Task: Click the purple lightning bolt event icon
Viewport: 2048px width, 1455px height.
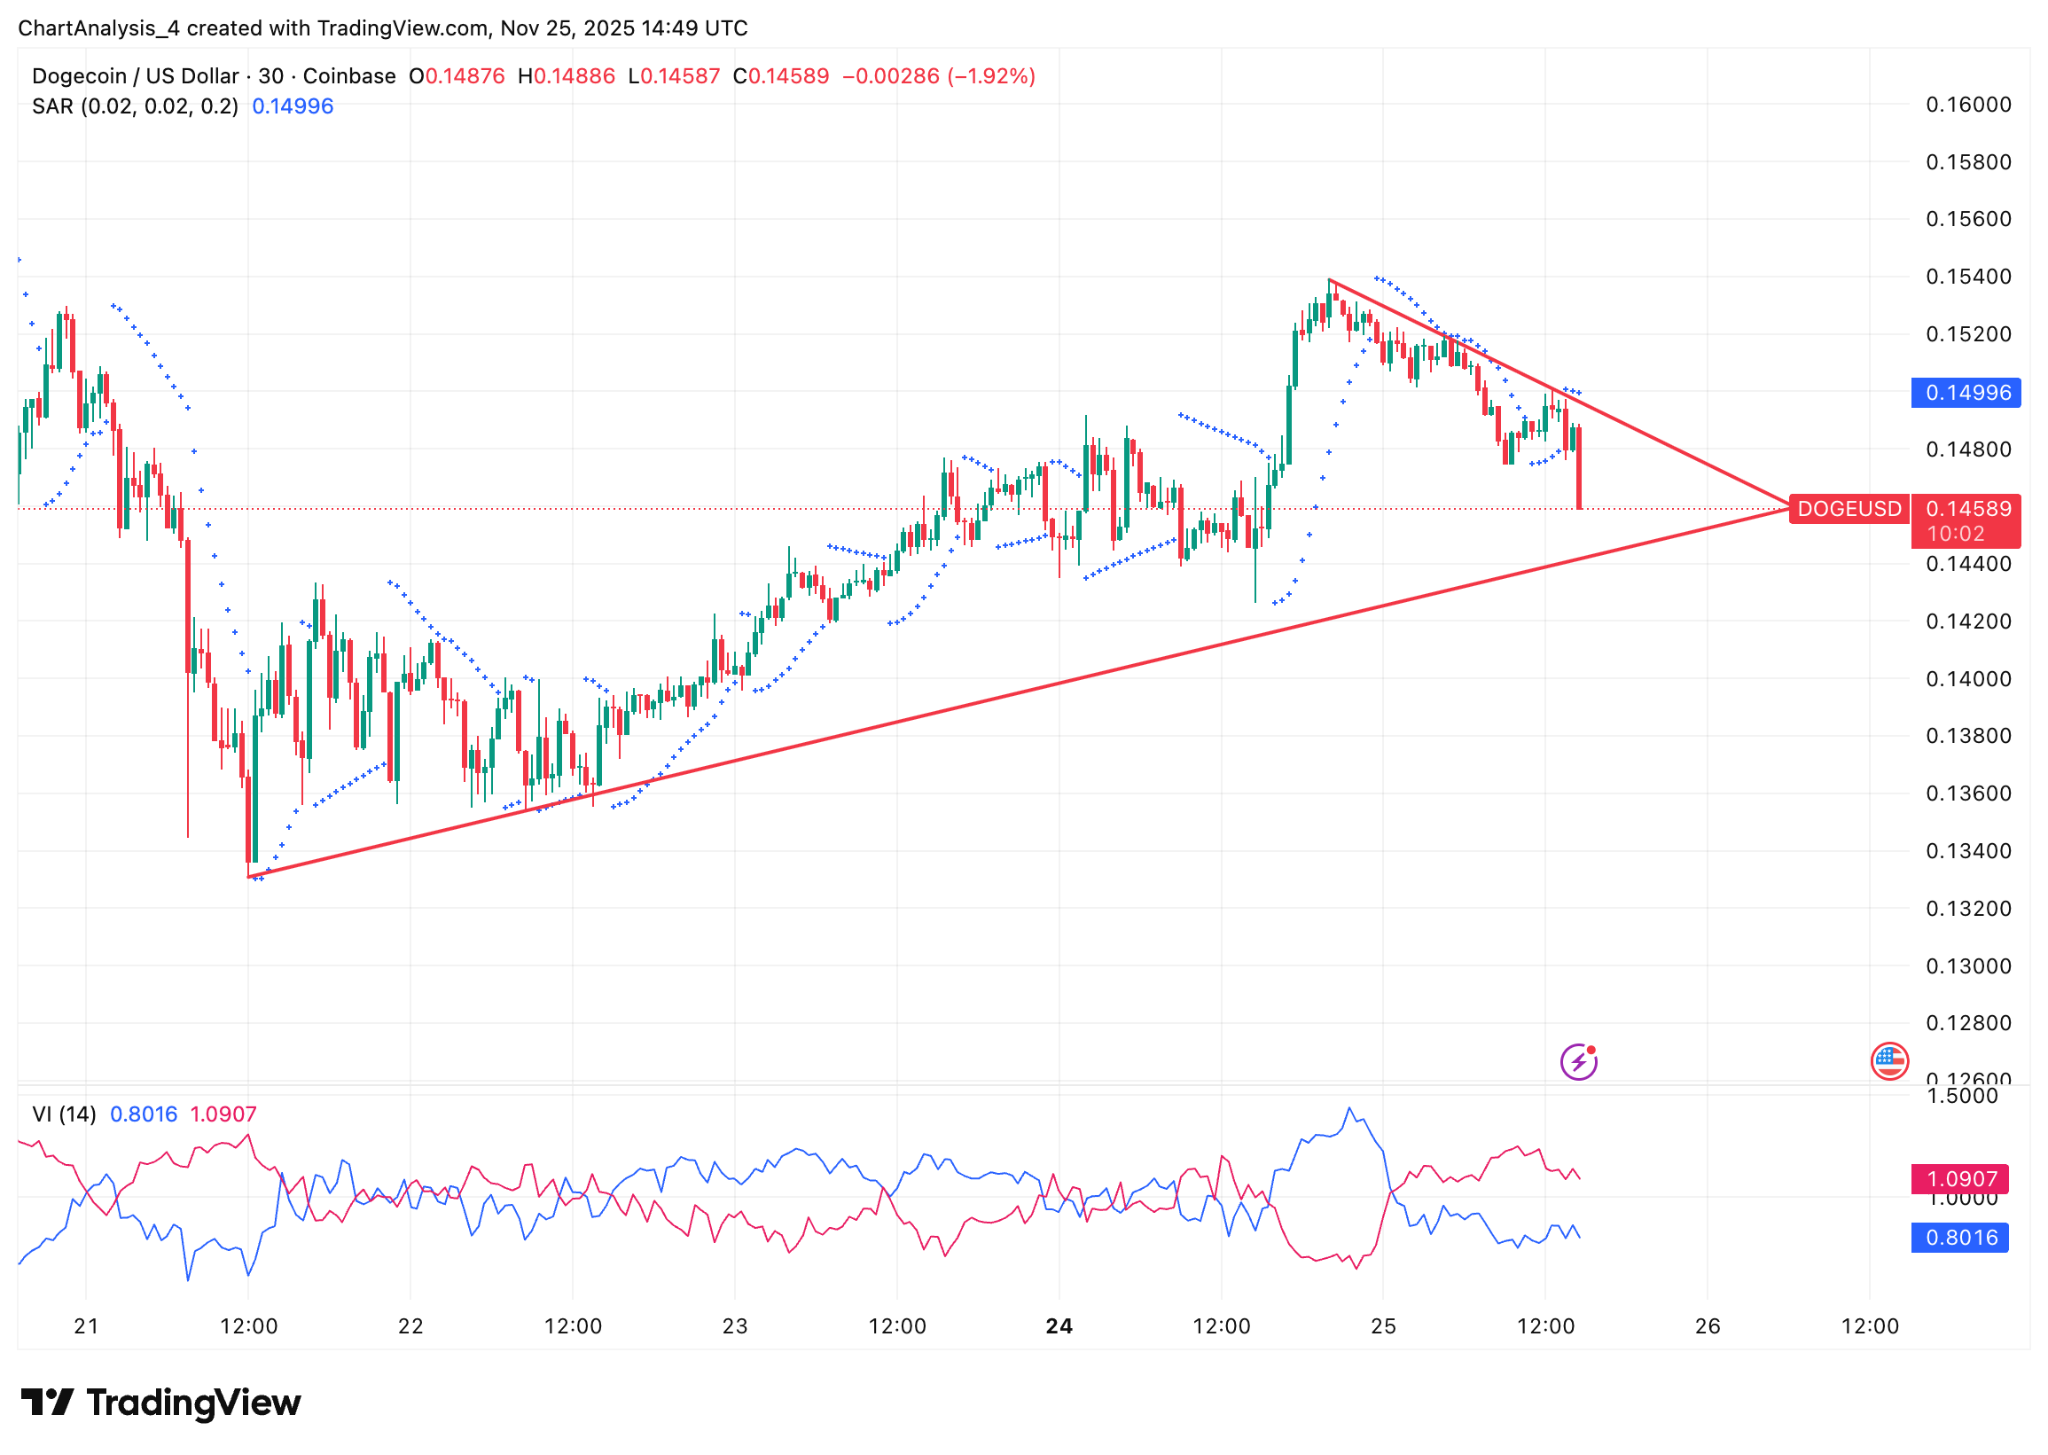Action: [x=1578, y=1061]
